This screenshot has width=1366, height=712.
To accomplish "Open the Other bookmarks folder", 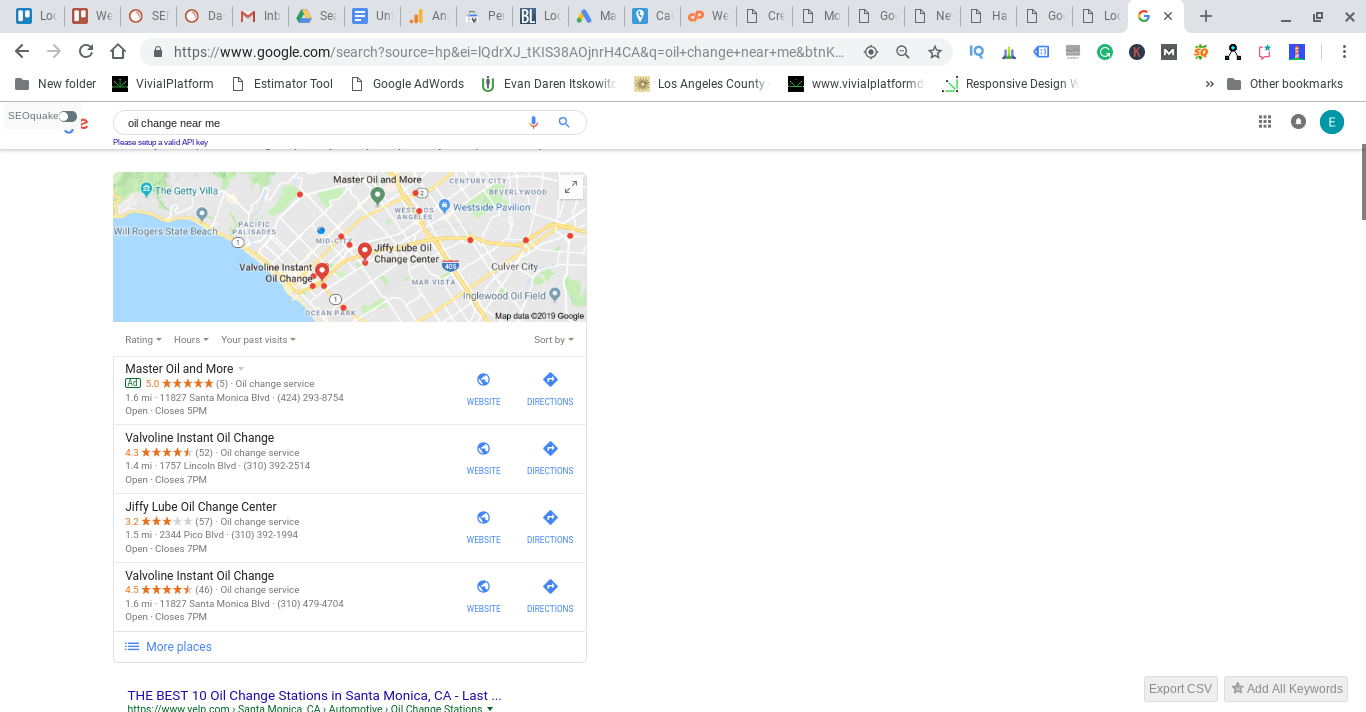I will click(1285, 84).
